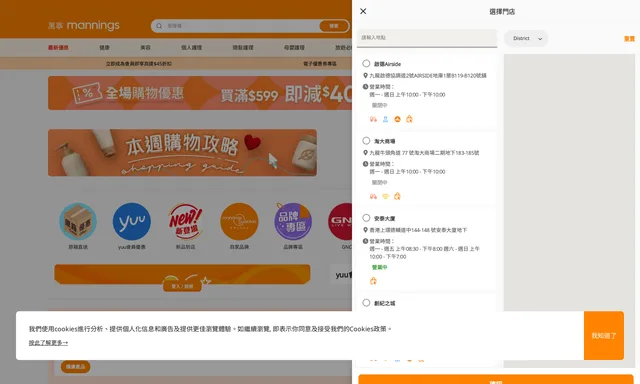The width and height of the screenshot is (640, 384).
Task: Click the grey closed status under 淘大商場
Action: coord(380,182)
